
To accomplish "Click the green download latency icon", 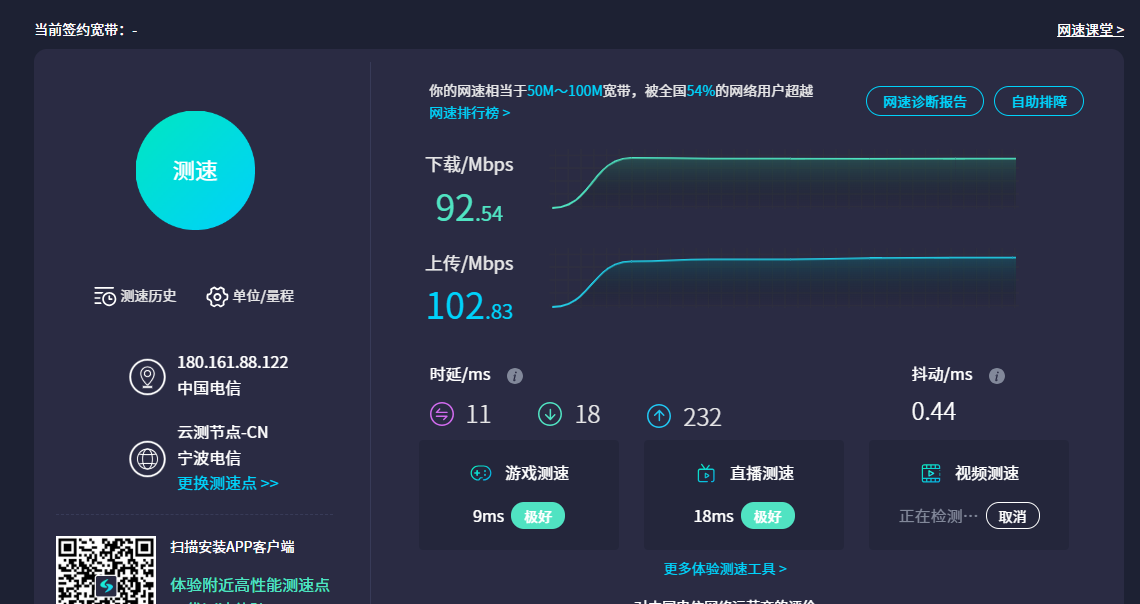I will 550,414.
